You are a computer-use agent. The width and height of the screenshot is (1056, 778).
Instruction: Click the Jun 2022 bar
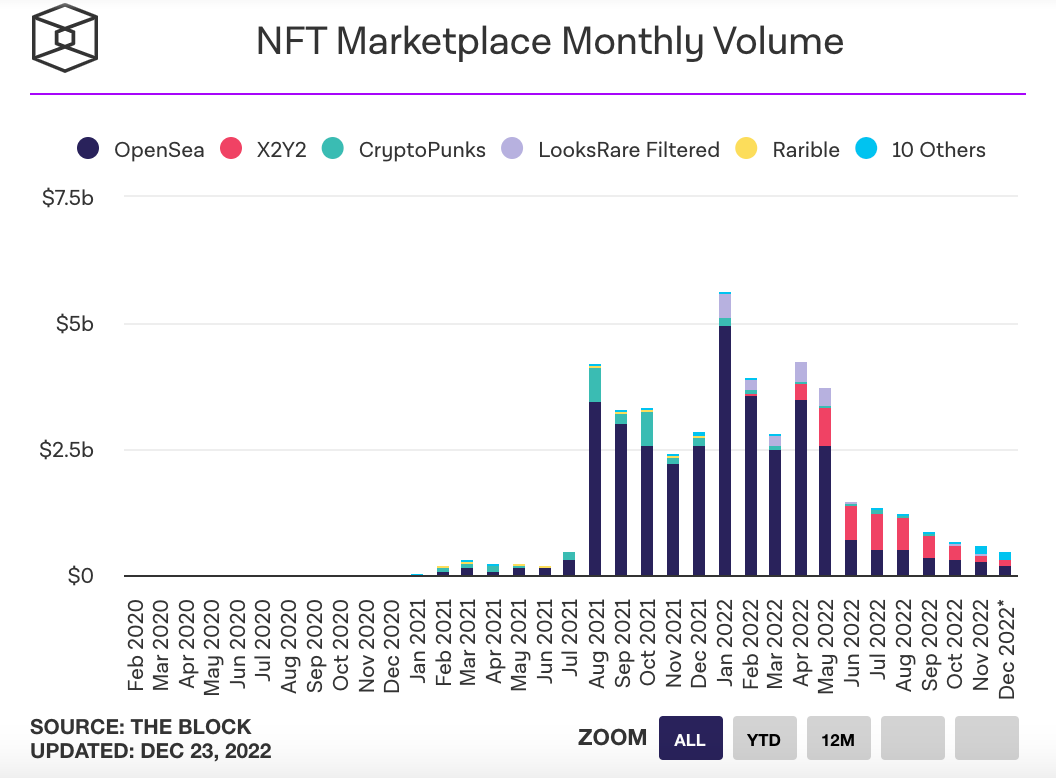point(851,539)
